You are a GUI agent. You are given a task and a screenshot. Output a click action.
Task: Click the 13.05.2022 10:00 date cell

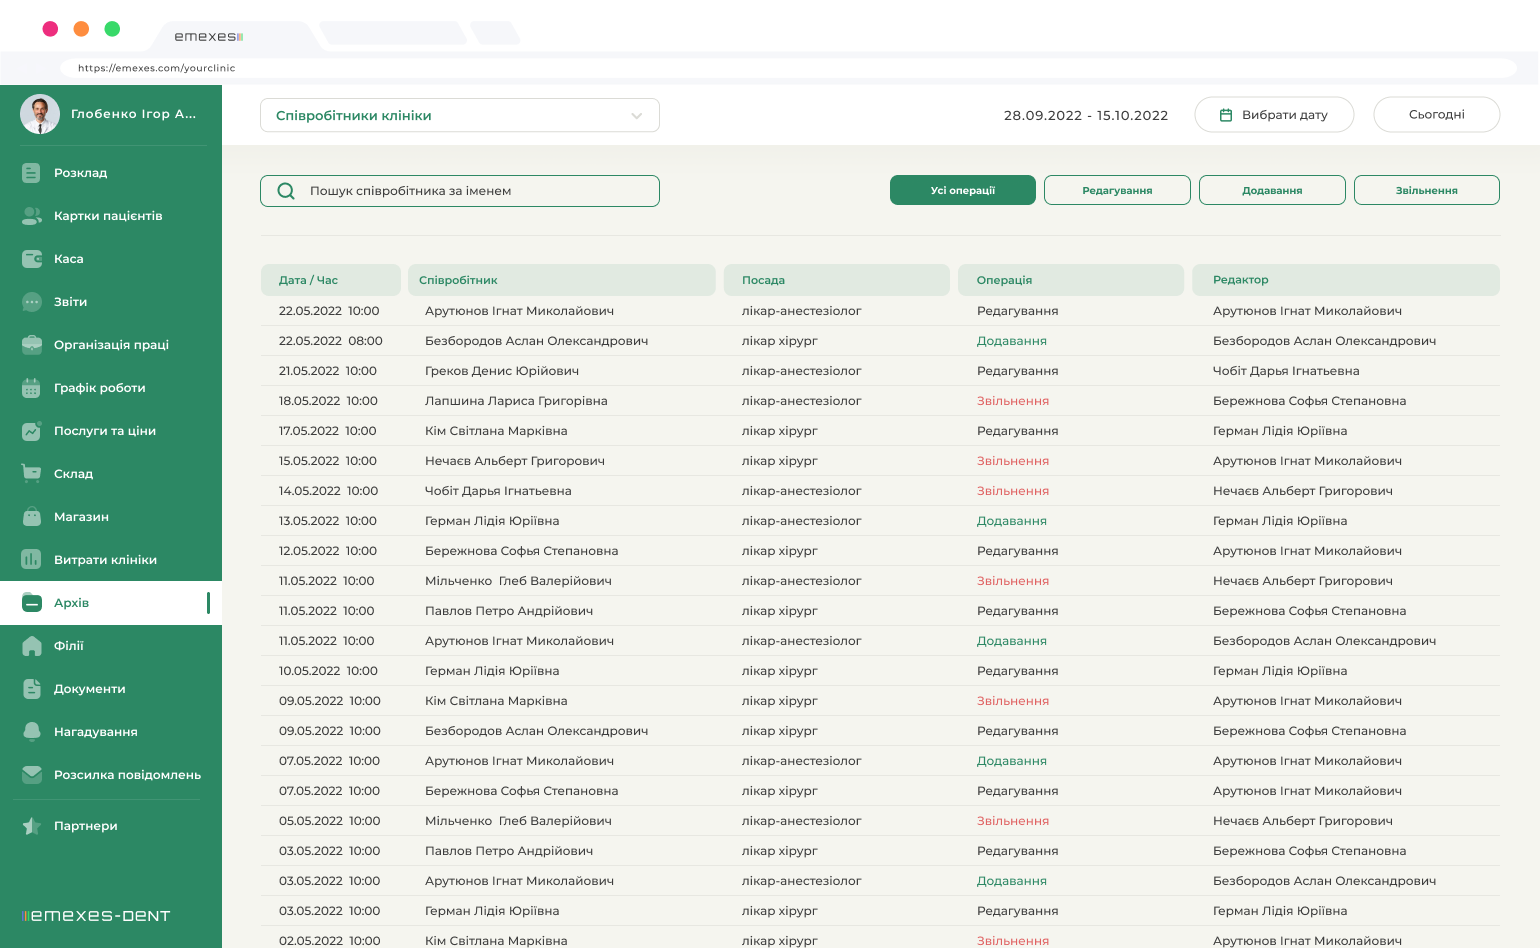(328, 521)
